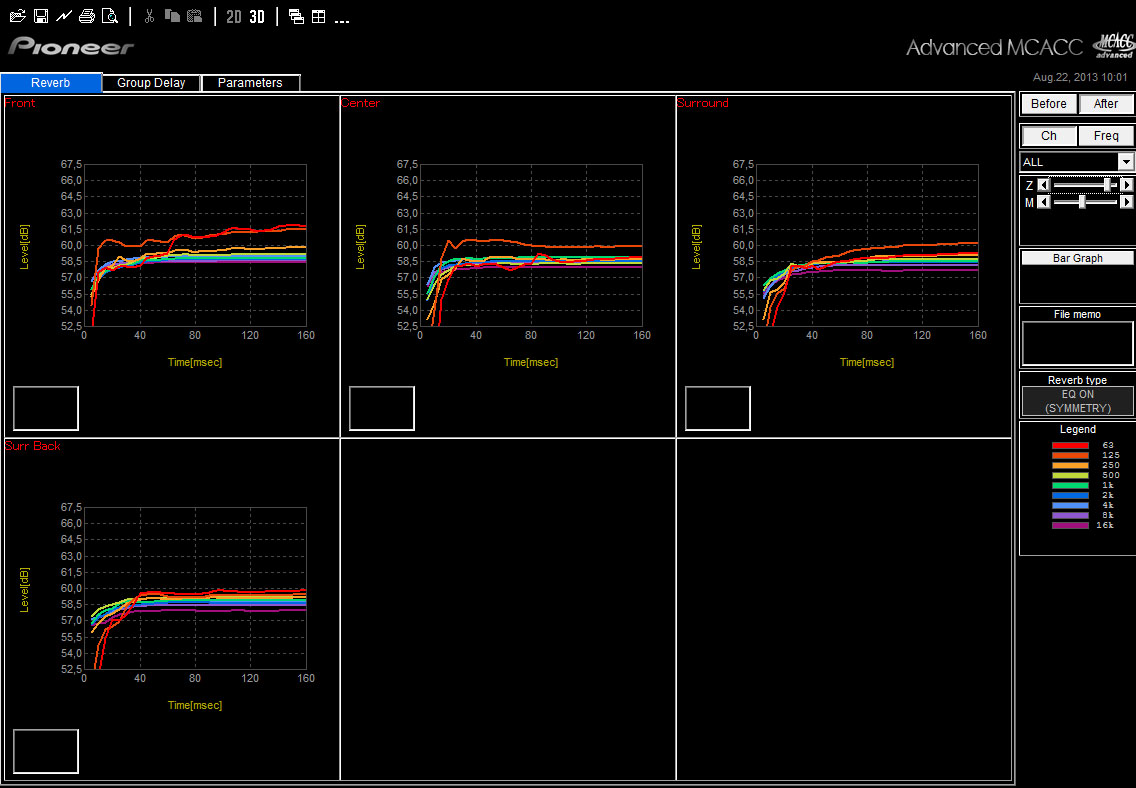Click the Z slider right arrow
The image size is (1136, 788).
click(1127, 185)
